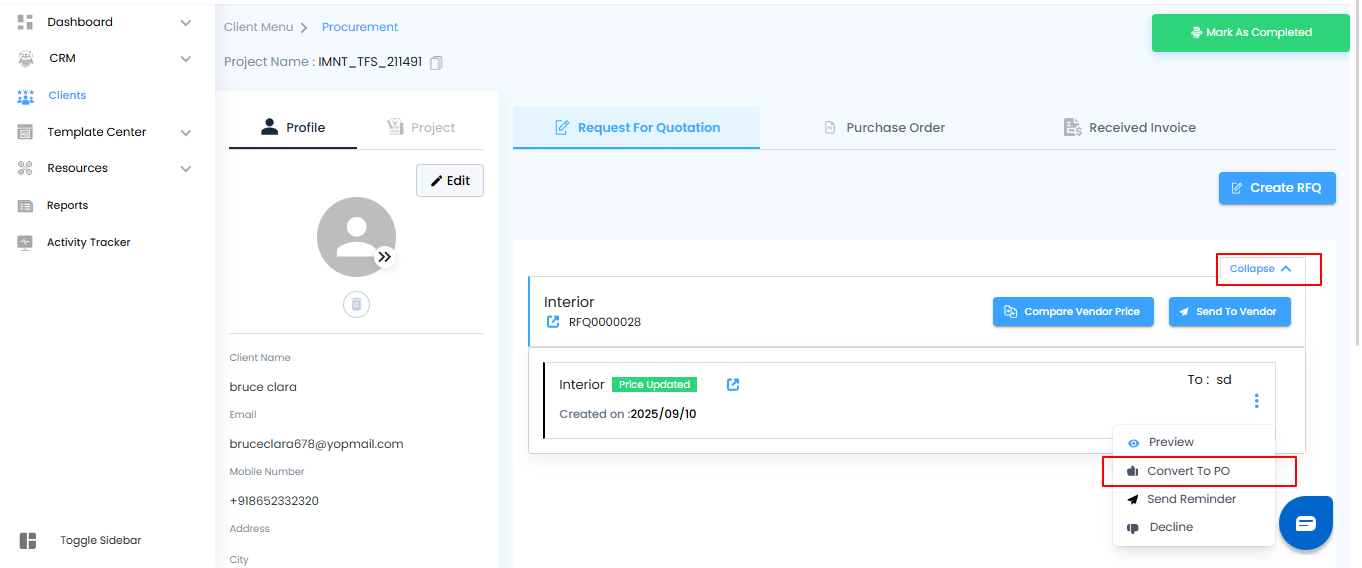
Task: Open RFQ0000028 via its external link icon
Action: click(553, 322)
